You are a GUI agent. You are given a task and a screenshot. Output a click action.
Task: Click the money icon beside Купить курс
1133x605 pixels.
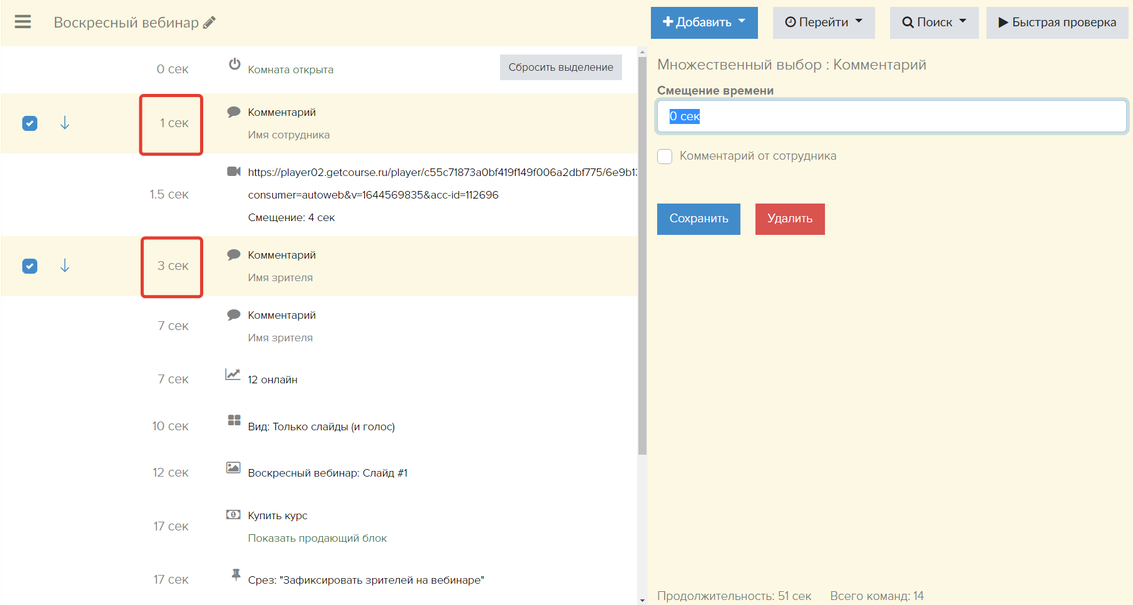(x=233, y=514)
